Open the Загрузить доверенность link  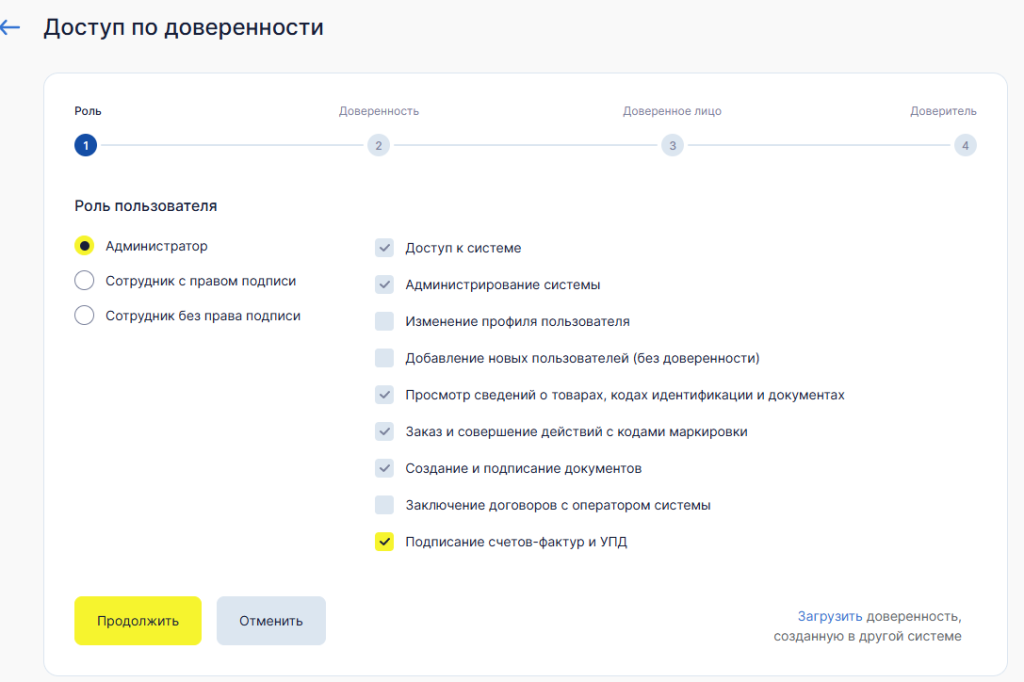pos(829,616)
